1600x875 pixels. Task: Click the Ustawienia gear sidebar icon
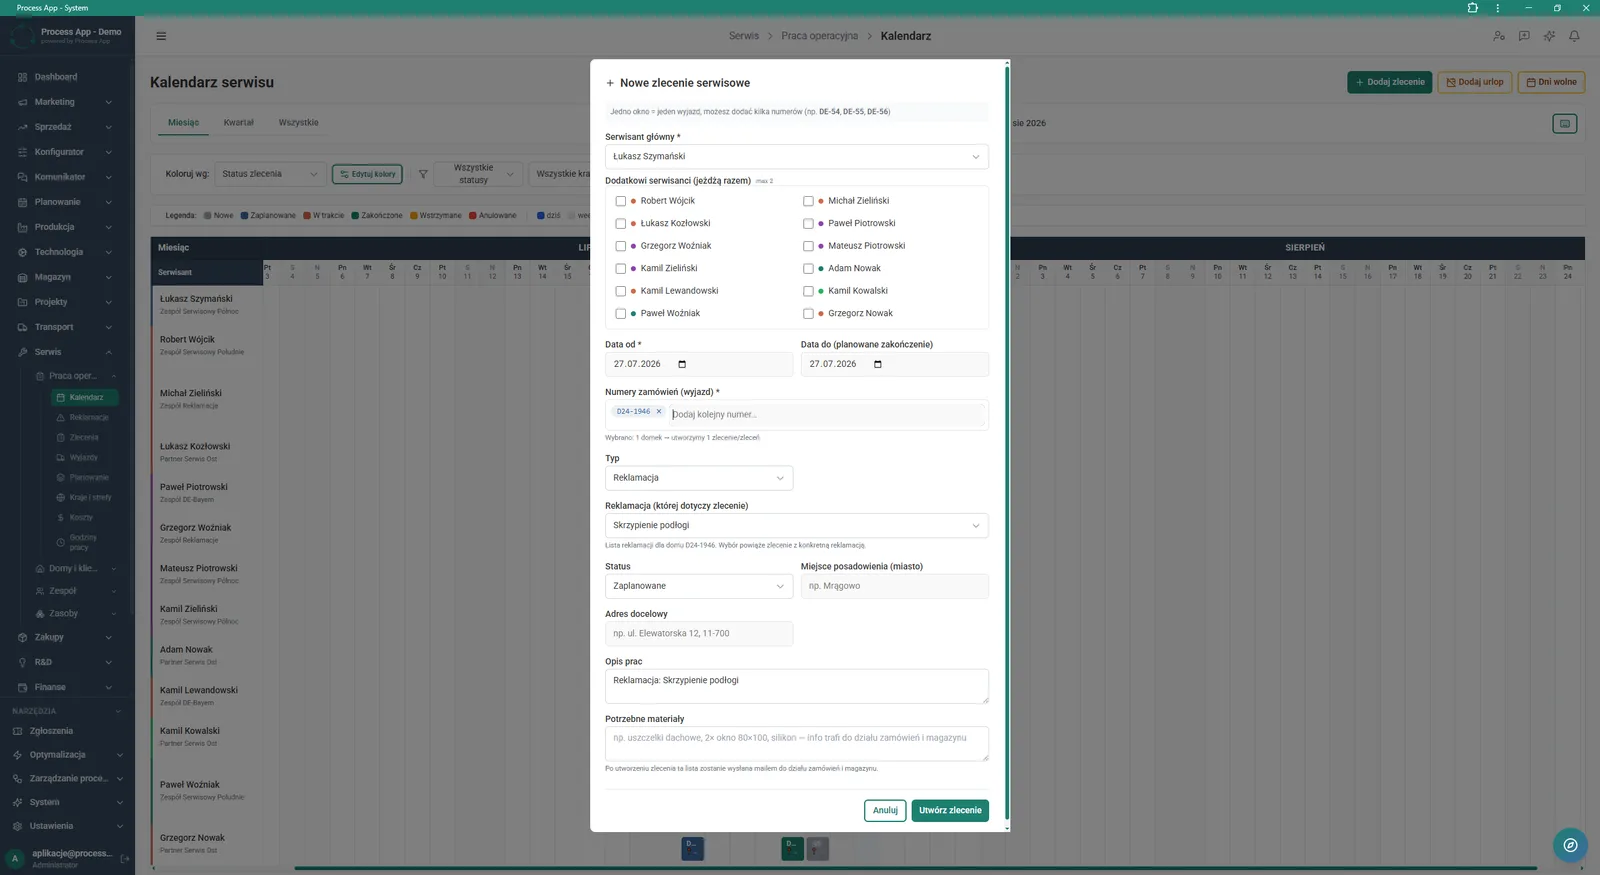[17, 826]
